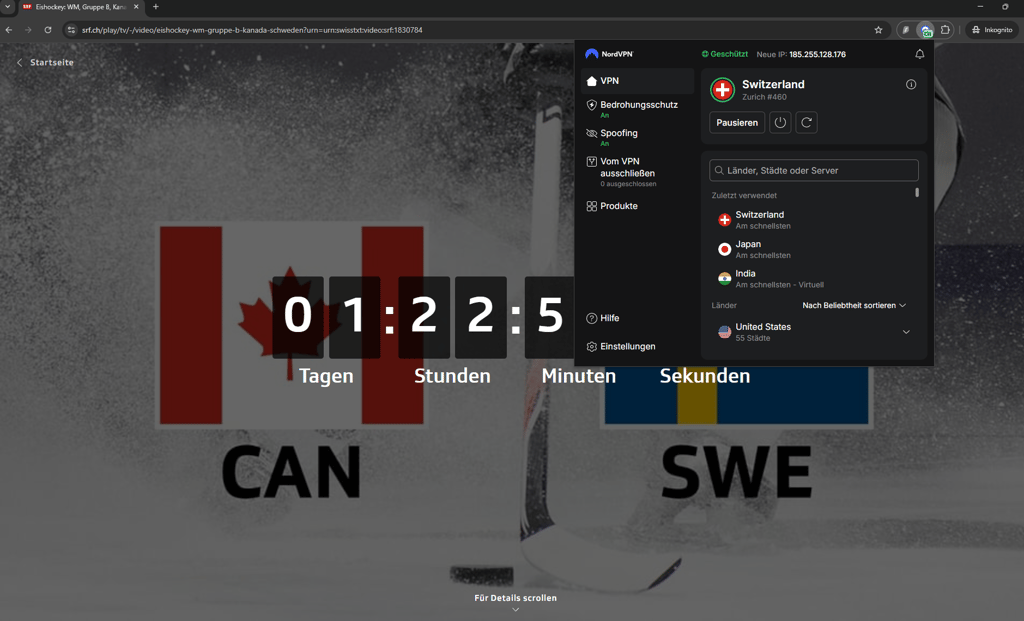Click the Zurich #460 server label
The image size is (1024, 621).
pos(764,97)
